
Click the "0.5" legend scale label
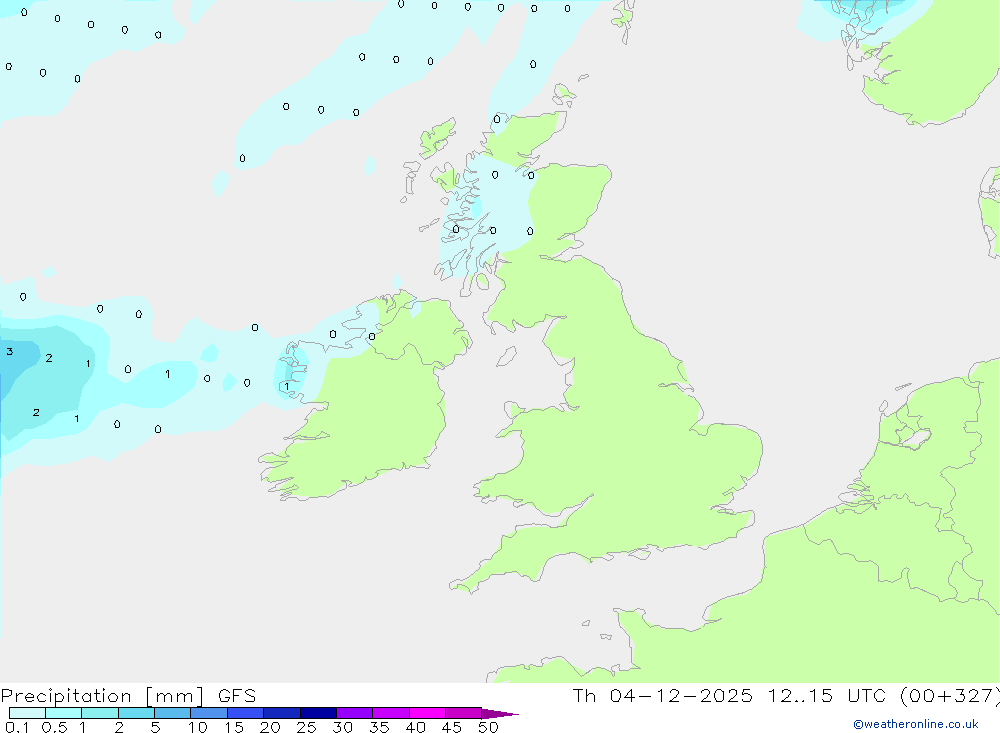pos(55,727)
